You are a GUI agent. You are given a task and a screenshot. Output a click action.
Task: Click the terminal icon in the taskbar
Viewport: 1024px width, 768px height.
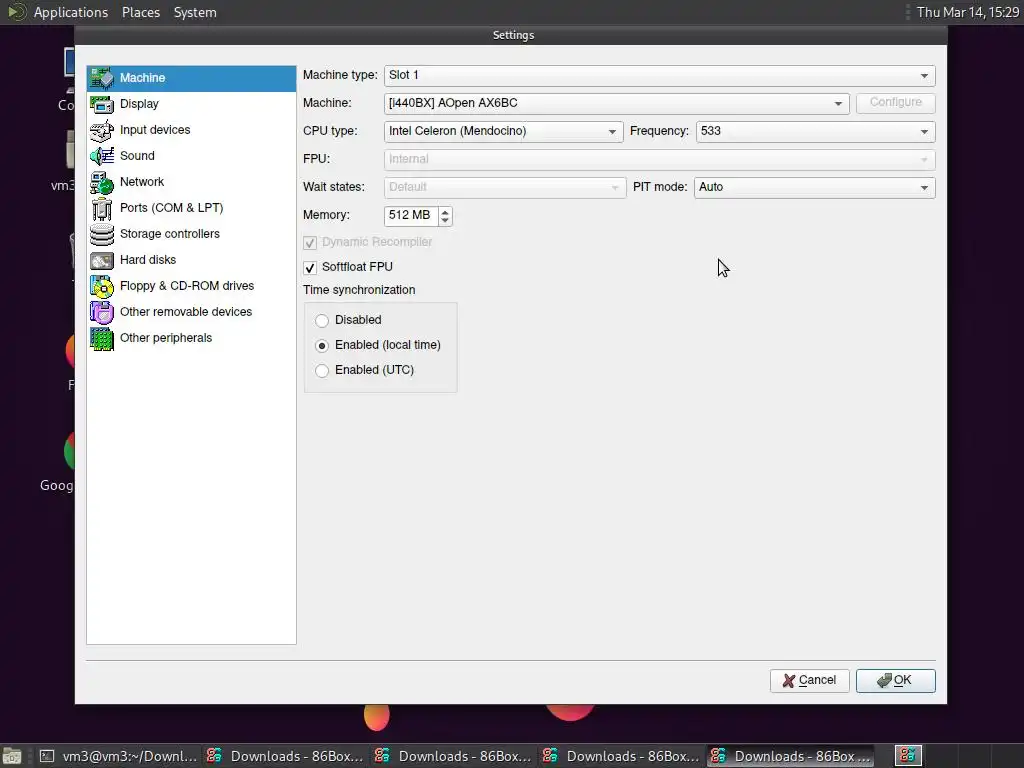46,756
